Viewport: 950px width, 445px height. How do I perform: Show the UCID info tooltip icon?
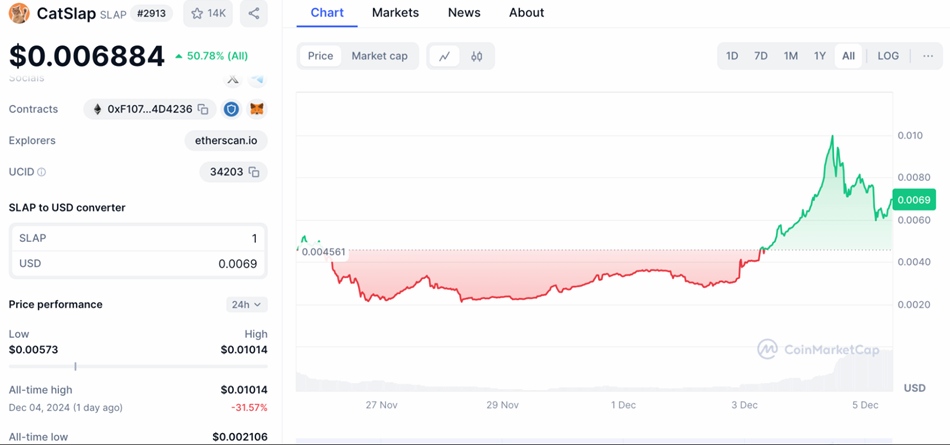41,172
